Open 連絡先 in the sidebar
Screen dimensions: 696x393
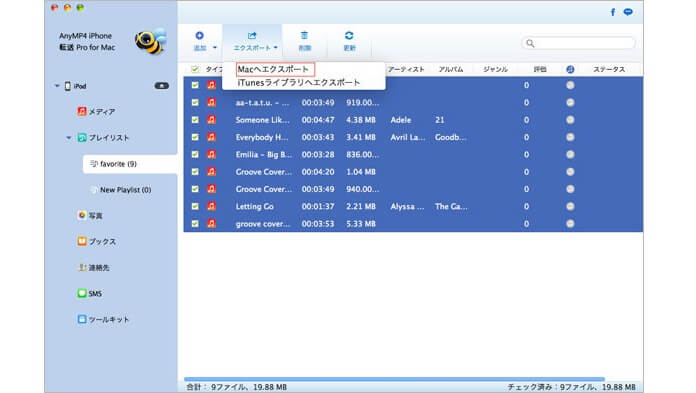[93, 268]
